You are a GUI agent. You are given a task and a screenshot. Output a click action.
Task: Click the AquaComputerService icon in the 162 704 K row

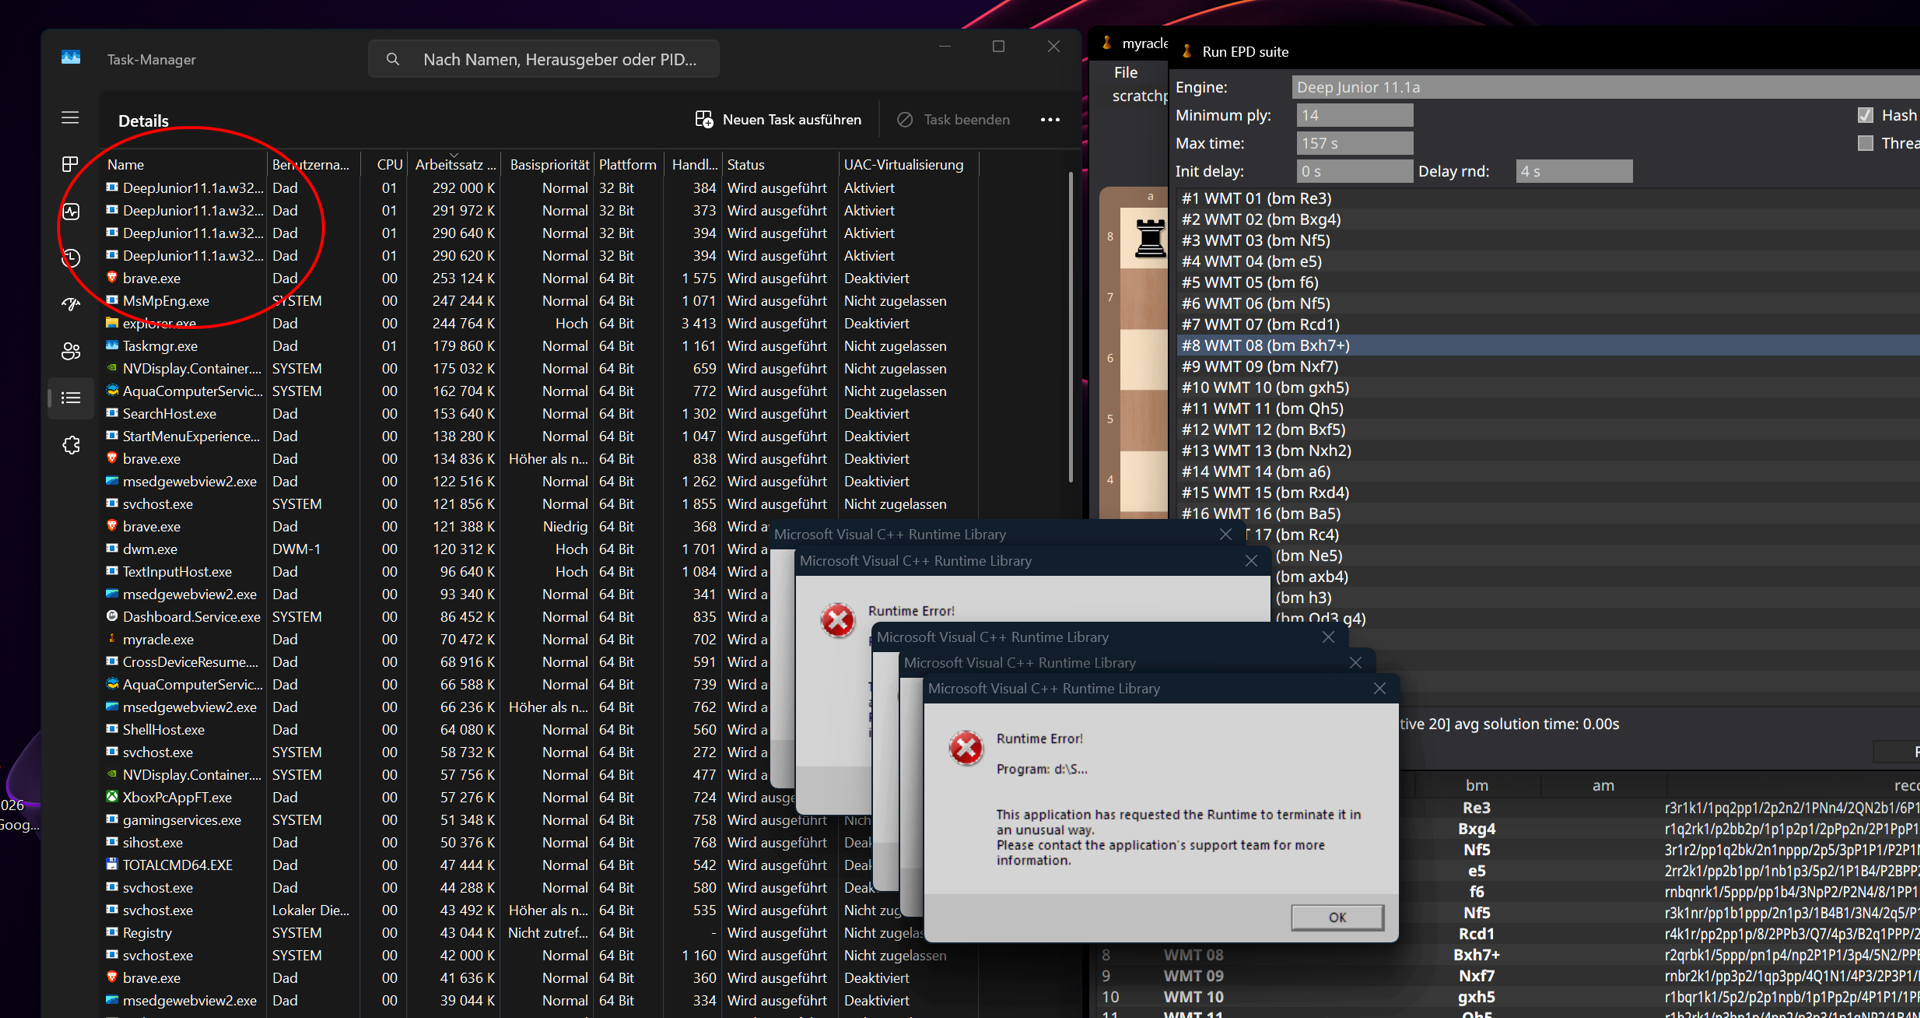112,391
